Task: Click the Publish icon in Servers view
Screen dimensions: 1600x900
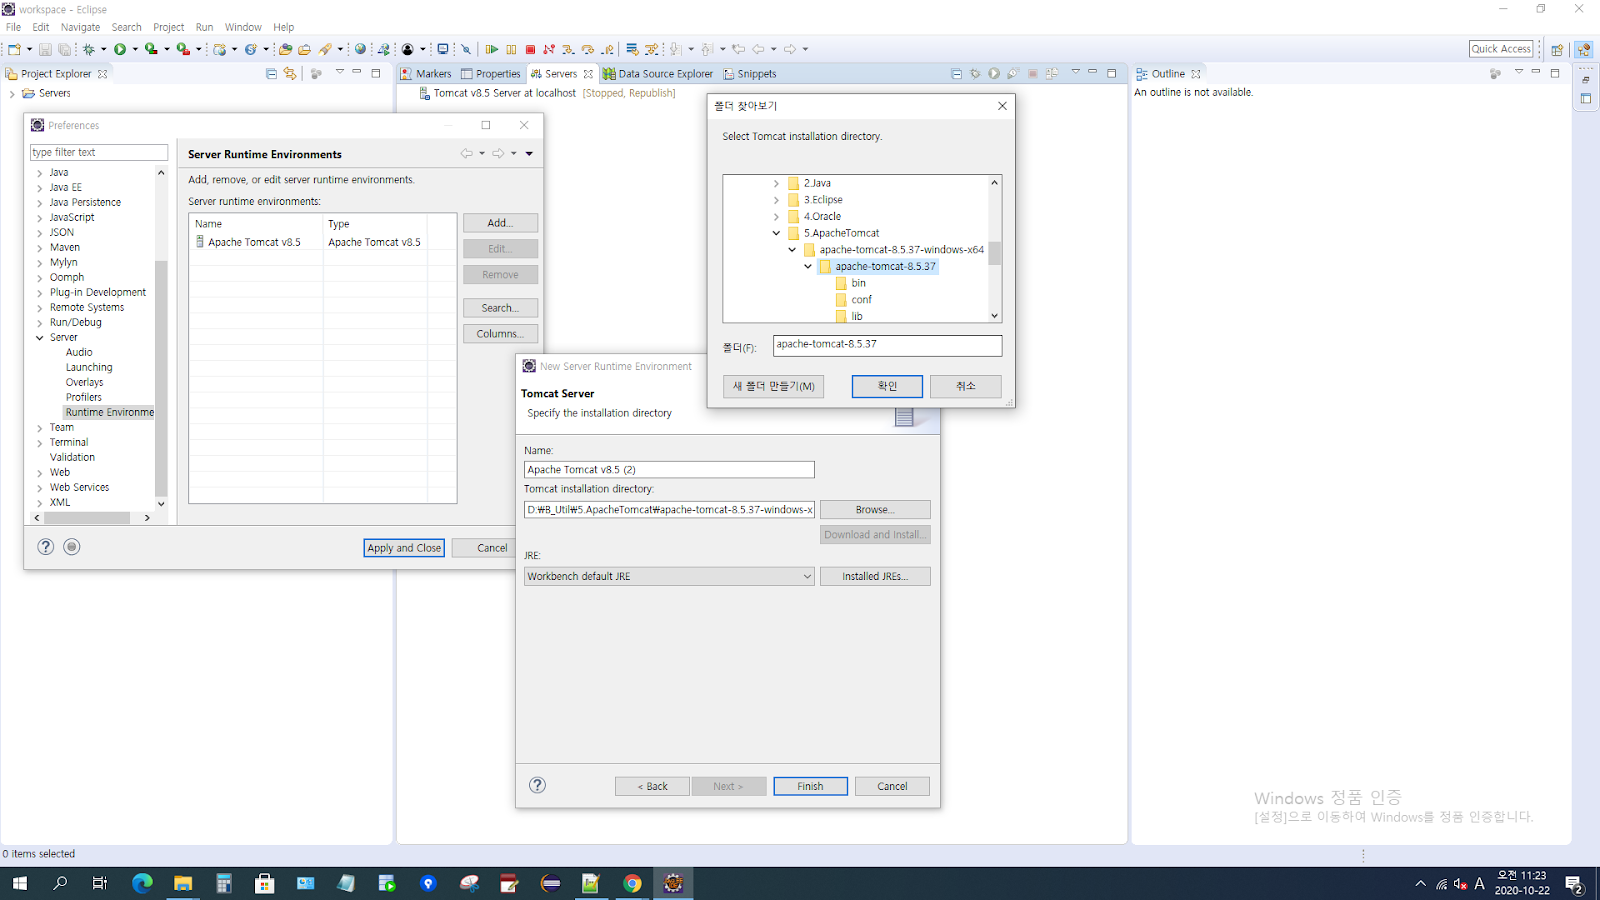Action: tap(1052, 73)
